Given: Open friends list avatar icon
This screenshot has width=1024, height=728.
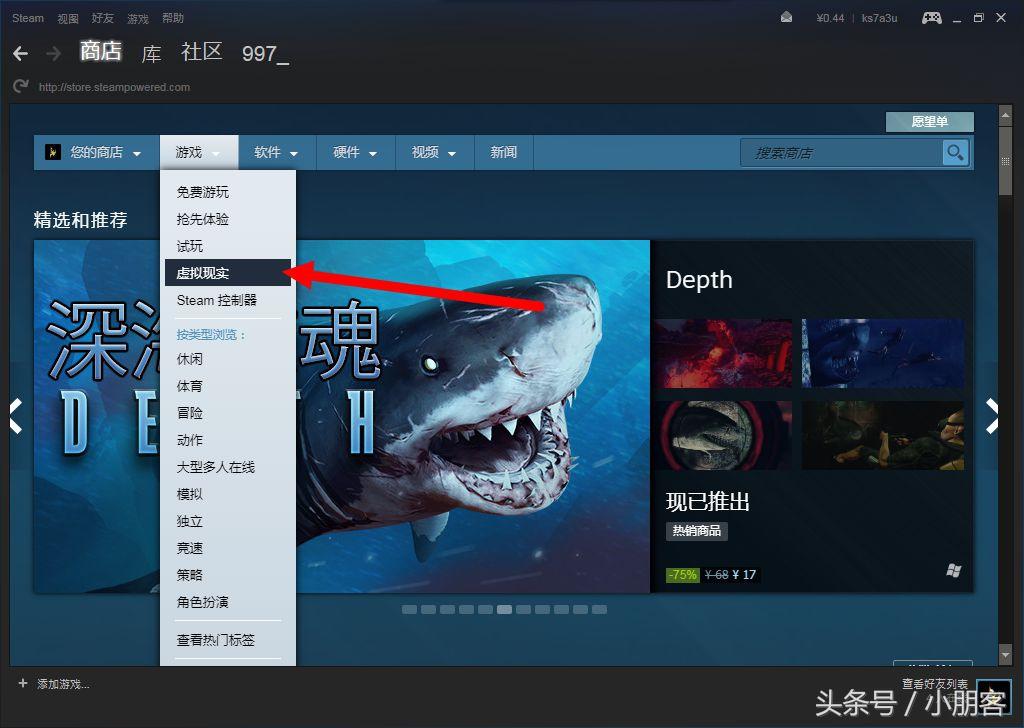Looking at the screenshot, I should pyautogui.click(x=993, y=696).
